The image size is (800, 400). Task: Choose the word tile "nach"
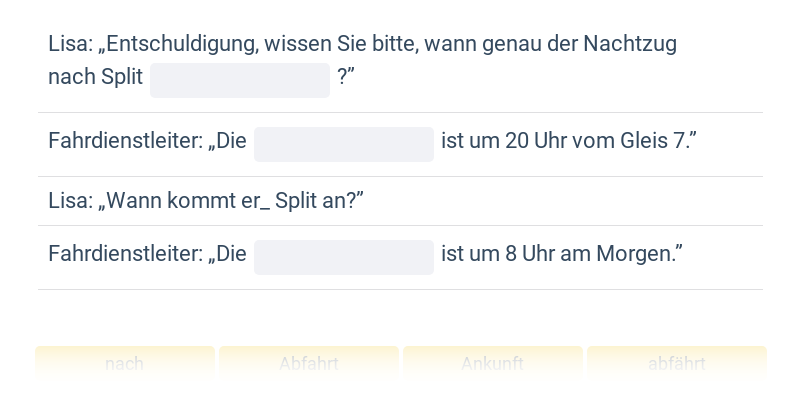(x=124, y=364)
